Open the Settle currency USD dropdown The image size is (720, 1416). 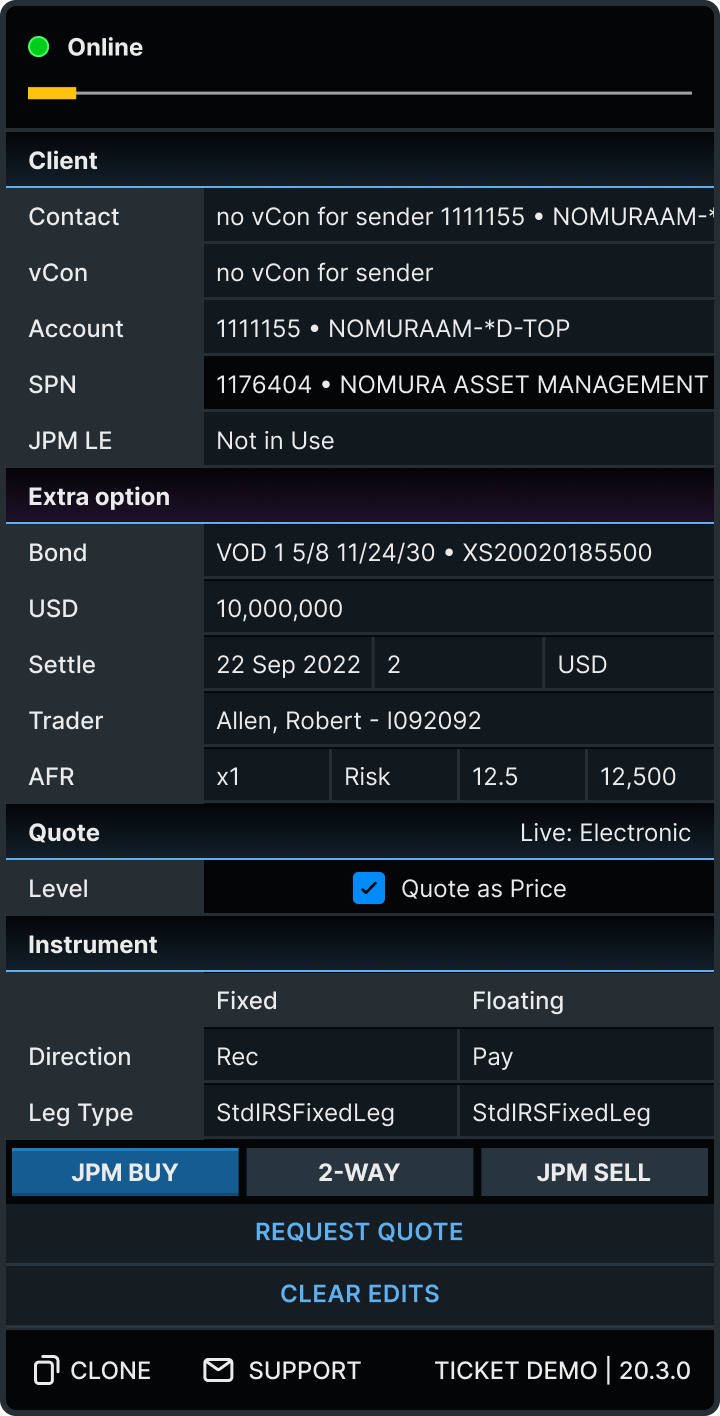pos(630,664)
